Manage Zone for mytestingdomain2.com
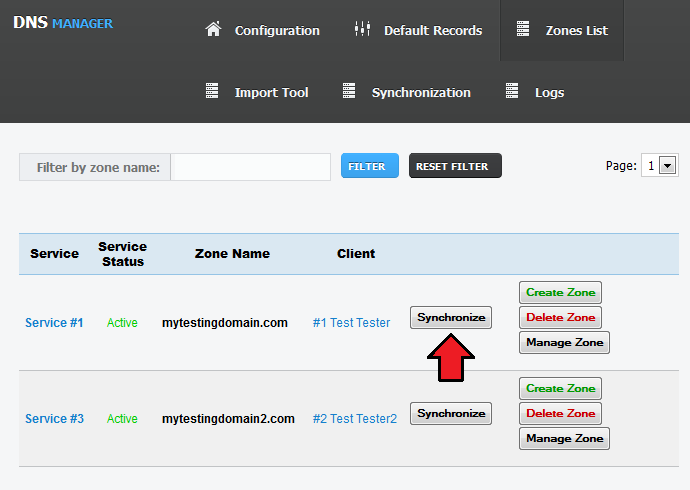This screenshot has height=490, width=690. pyautogui.click(x=564, y=438)
